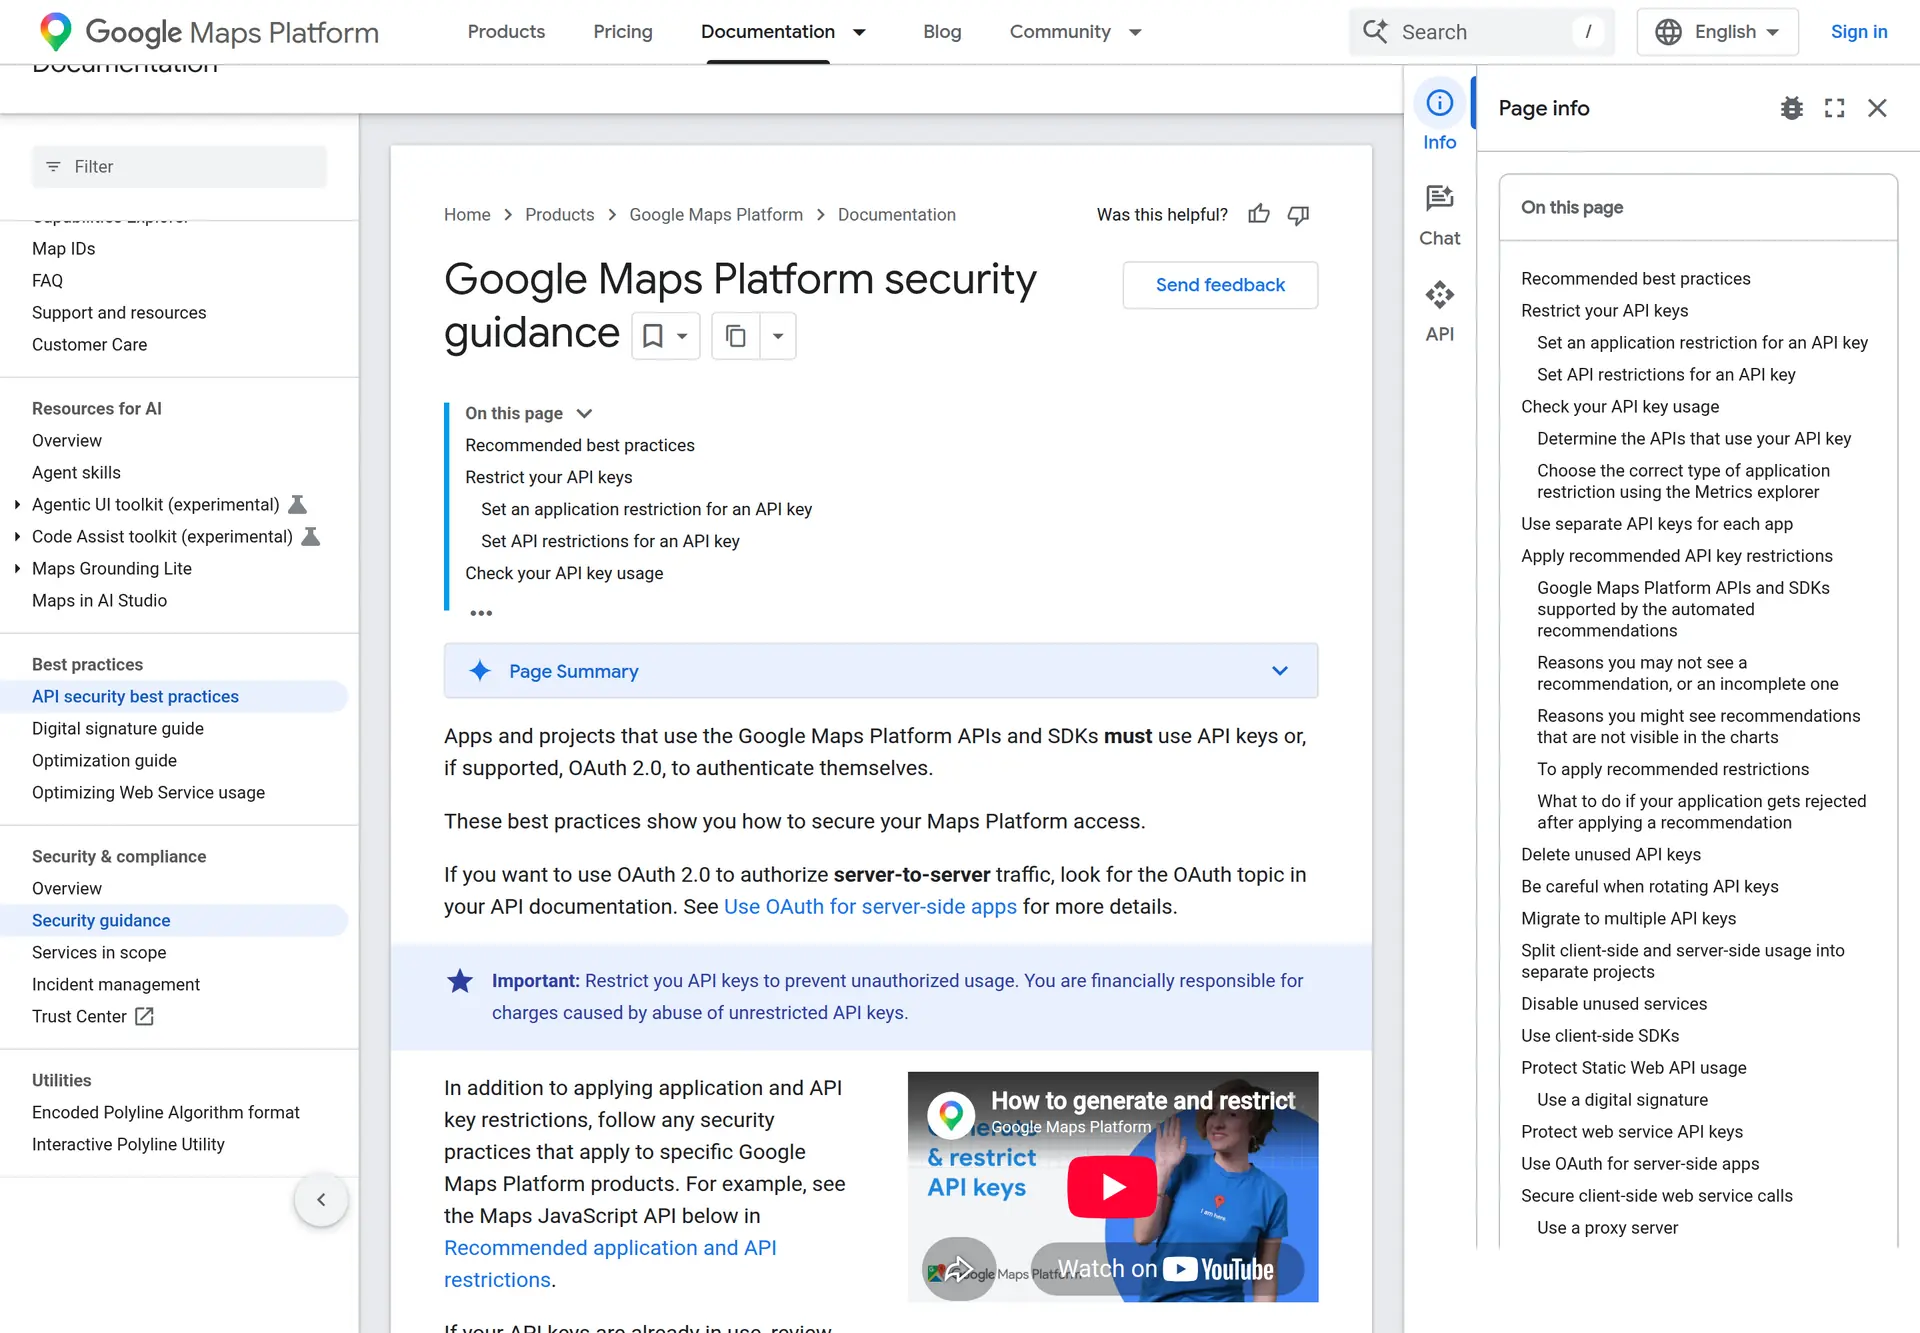The image size is (1920, 1333).
Task: Click the Send feedback button
Action: [1220, 285]
